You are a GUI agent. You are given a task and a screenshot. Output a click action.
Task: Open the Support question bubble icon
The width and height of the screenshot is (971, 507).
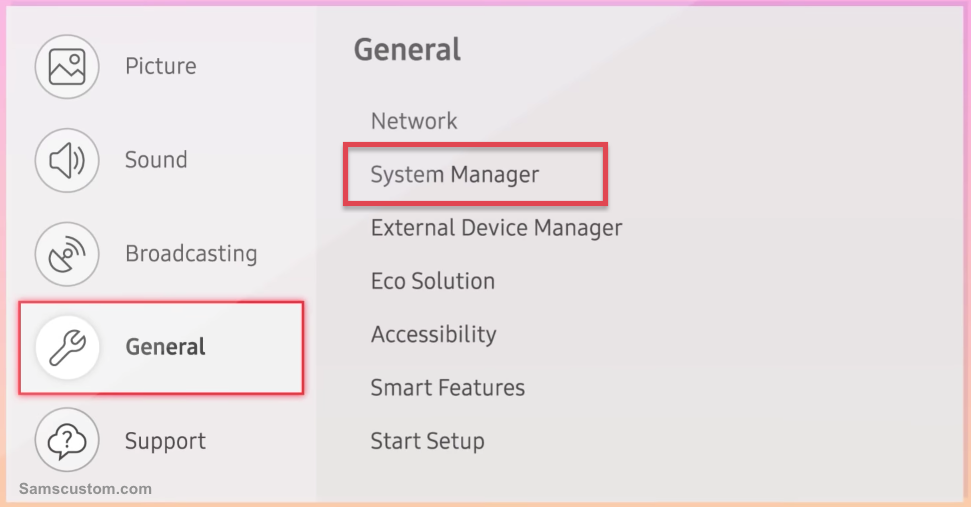coord(67,440)
